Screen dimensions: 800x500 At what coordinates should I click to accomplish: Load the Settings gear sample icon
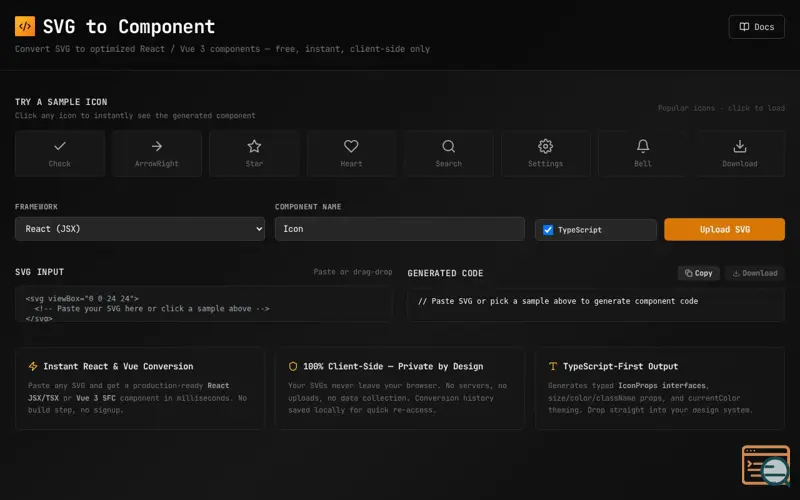click(x=545, y=154)
